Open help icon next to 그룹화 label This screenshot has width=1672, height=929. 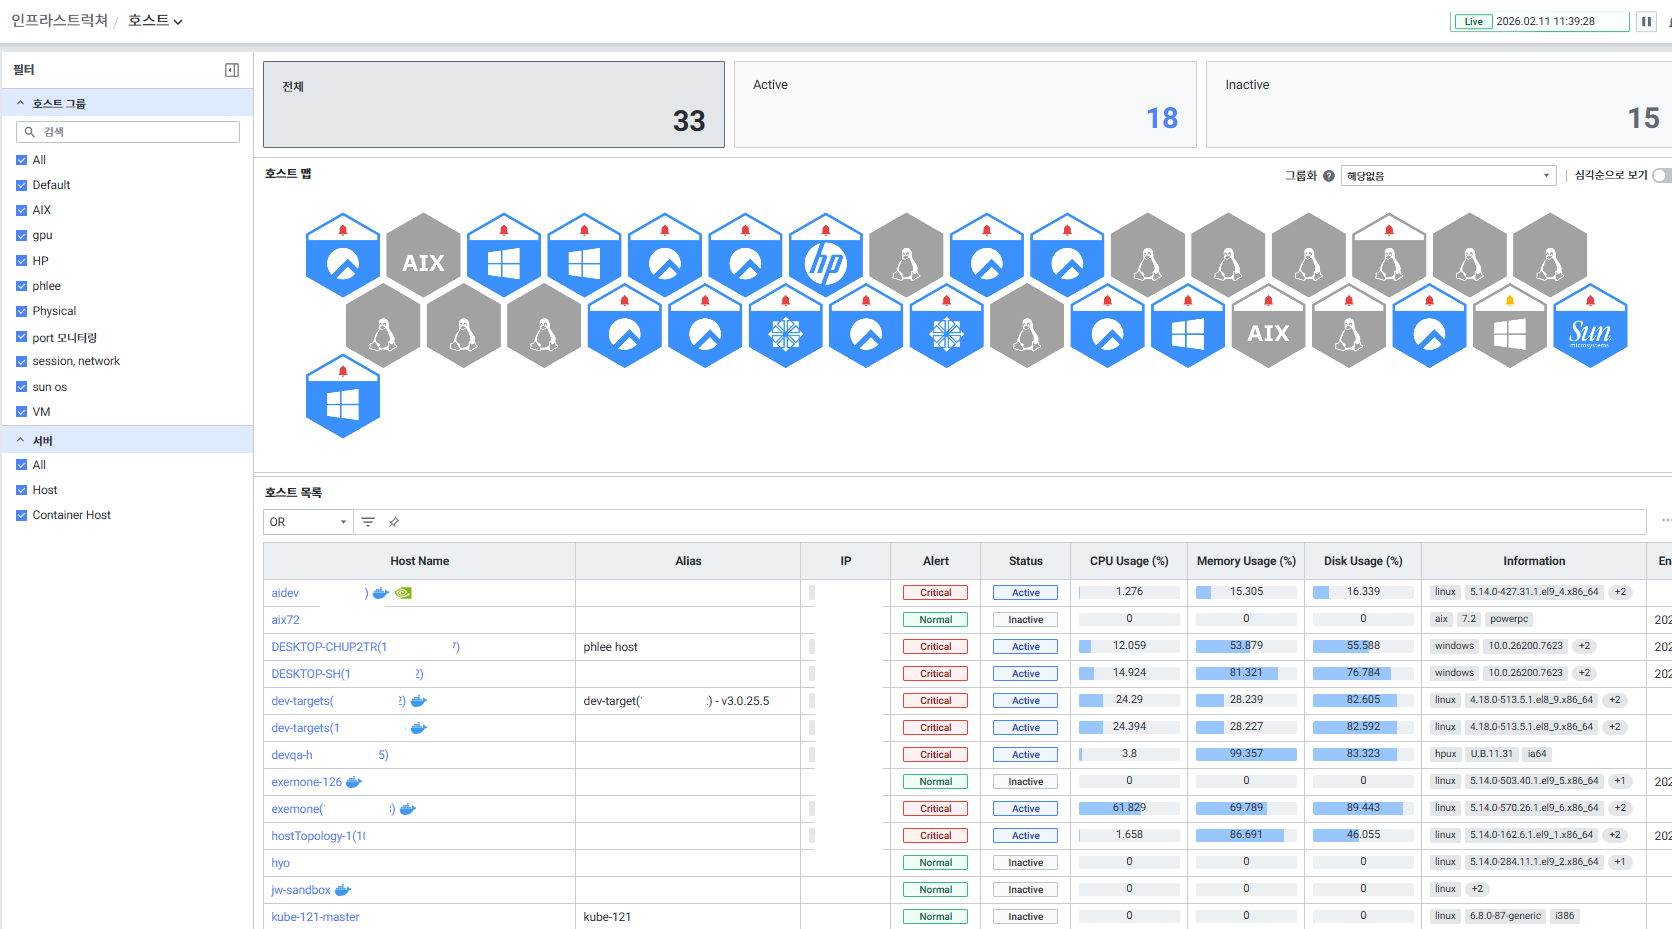pyautogui.click(x=1329, y=176)
